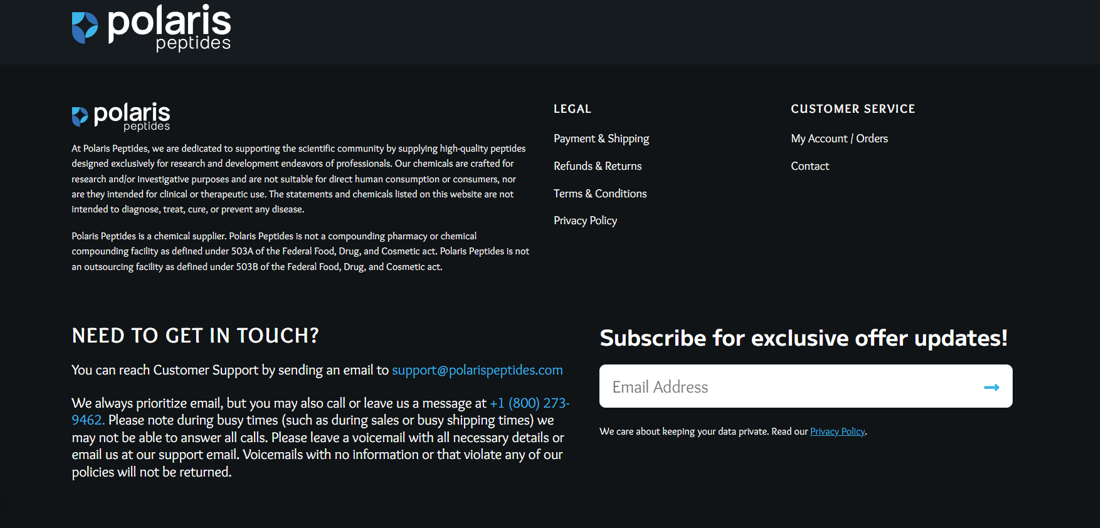Open the underlined Privacy Policy link below the email field

(x=837, y=432)
